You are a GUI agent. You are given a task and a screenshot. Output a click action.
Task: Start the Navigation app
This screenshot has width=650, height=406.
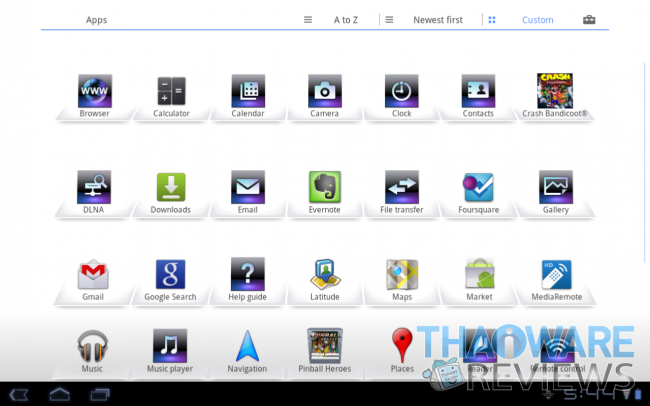[x=247, y=346]
